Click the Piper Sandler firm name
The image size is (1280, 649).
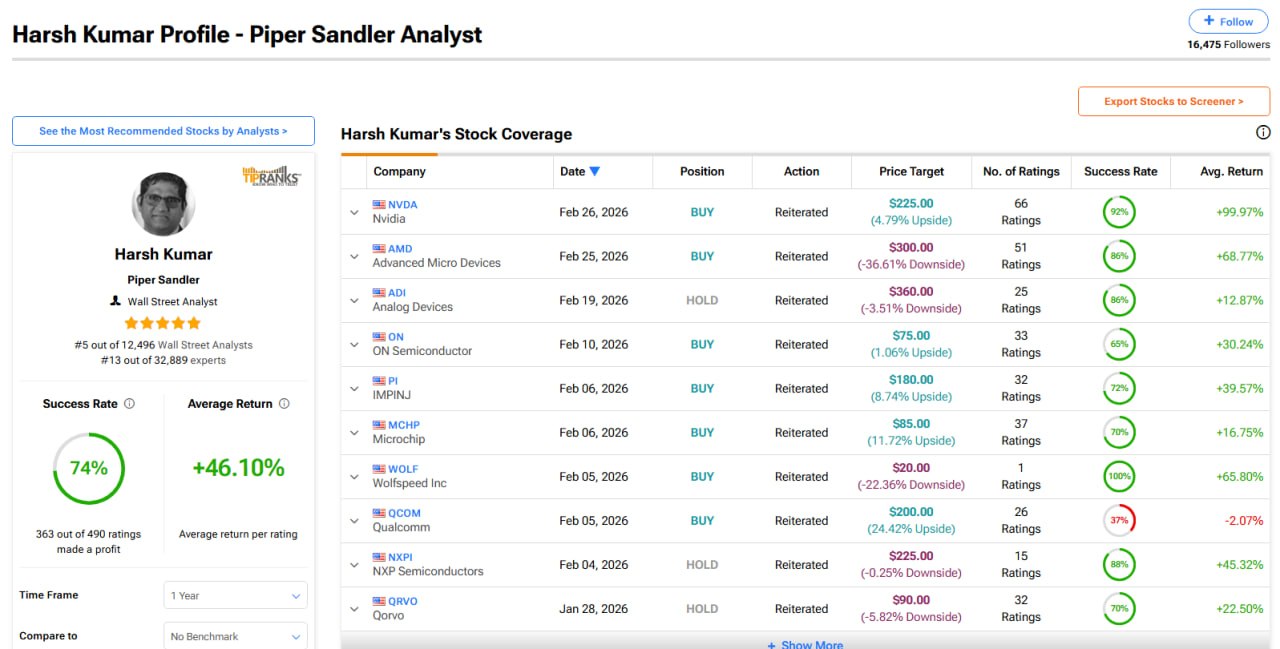(163, 280)
